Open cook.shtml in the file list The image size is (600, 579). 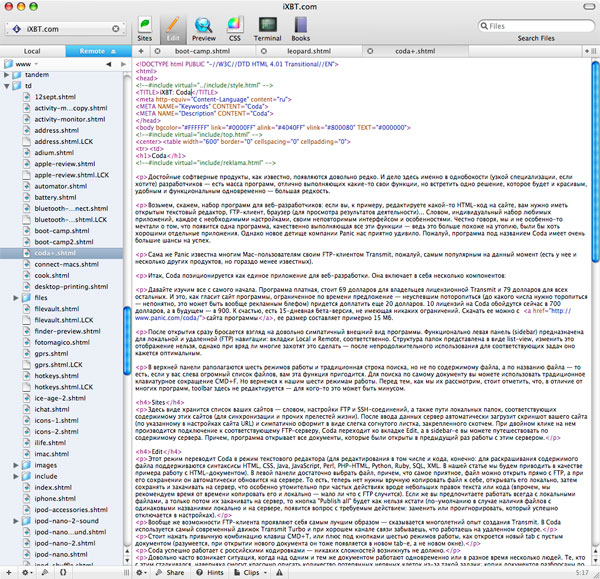pyautogui.click(x=50, y=275)
